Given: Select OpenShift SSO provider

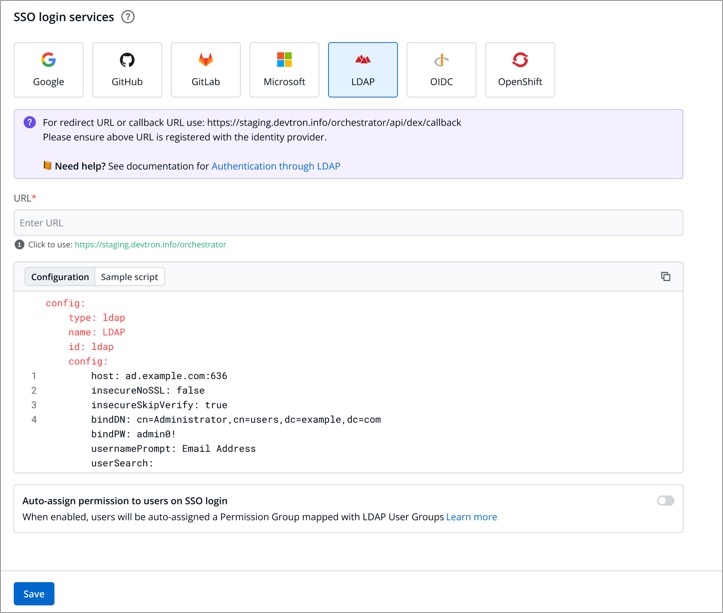Looking at the screenshot, I should point(519,70).
